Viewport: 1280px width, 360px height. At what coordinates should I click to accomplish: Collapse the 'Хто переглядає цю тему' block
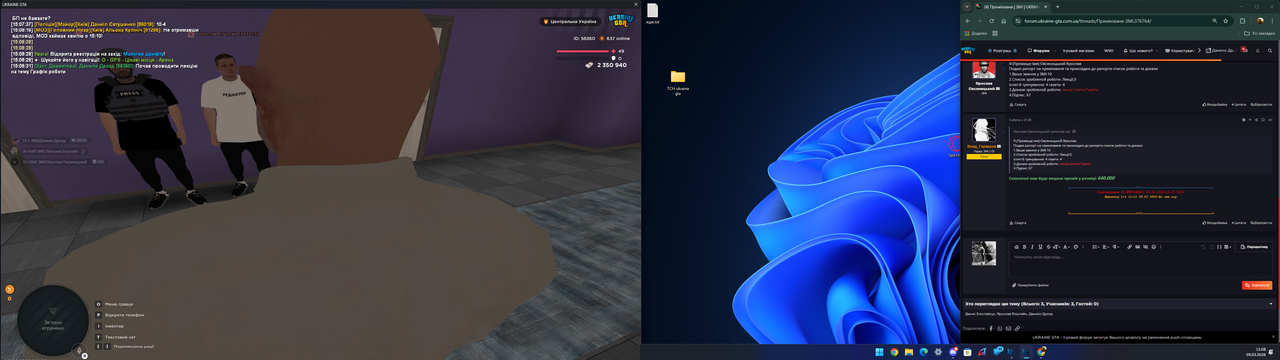point(1271,304)
